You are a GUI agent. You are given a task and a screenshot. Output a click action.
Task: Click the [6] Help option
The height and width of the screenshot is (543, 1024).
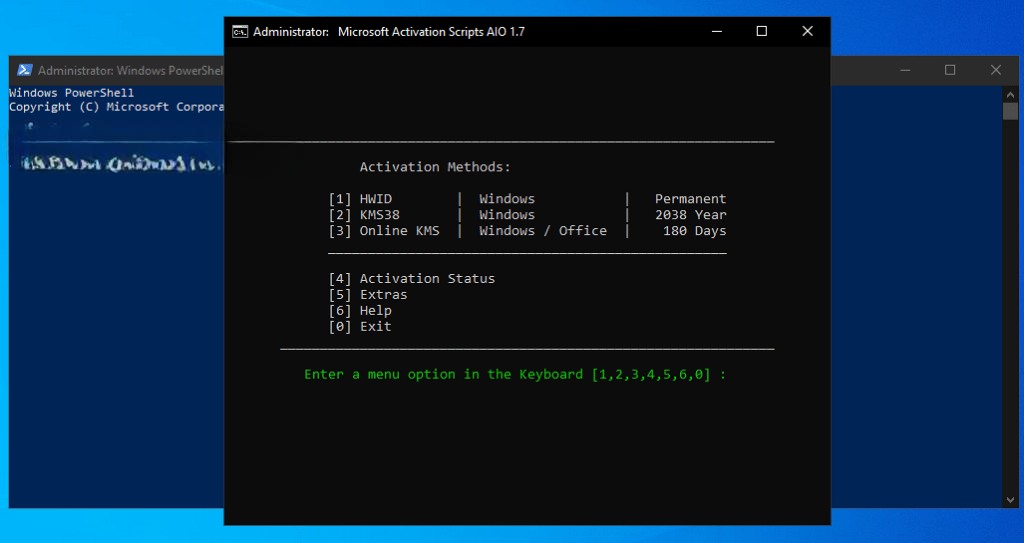pyautogui.click(x=360, y=311)
